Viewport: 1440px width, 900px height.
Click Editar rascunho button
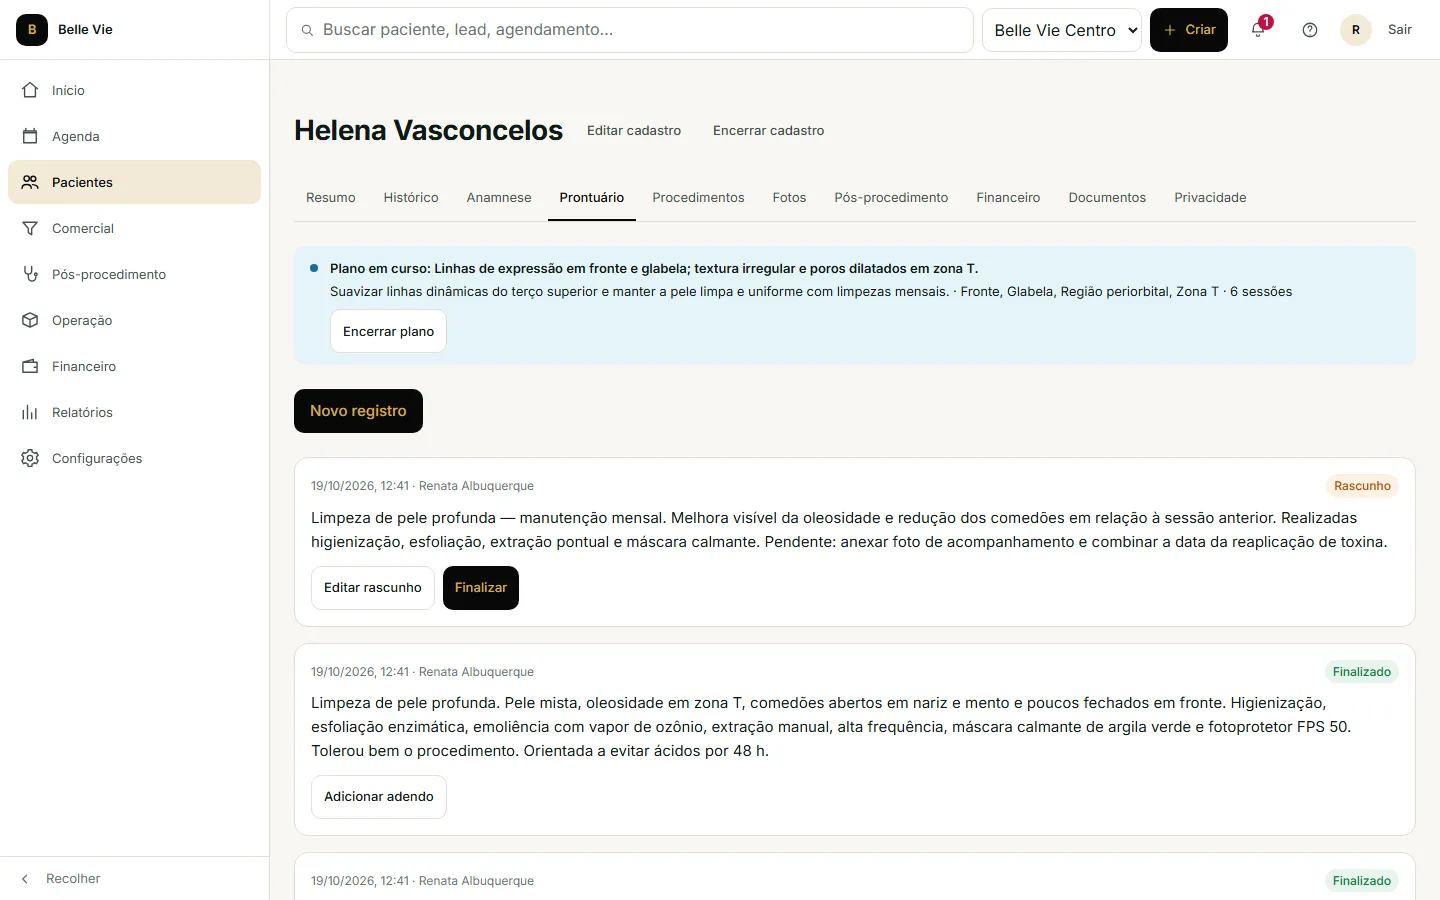pyautogui.click(x=373, y=588)
